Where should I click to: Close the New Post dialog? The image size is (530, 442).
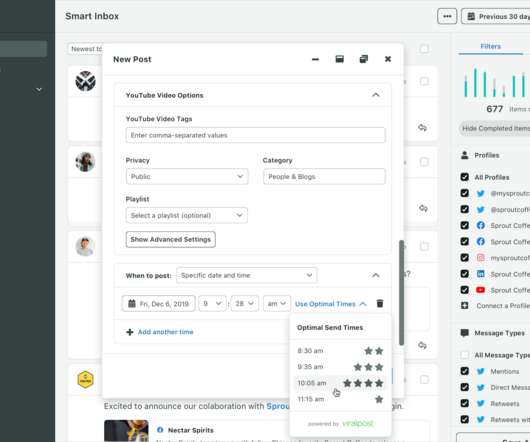coord(388,59)
